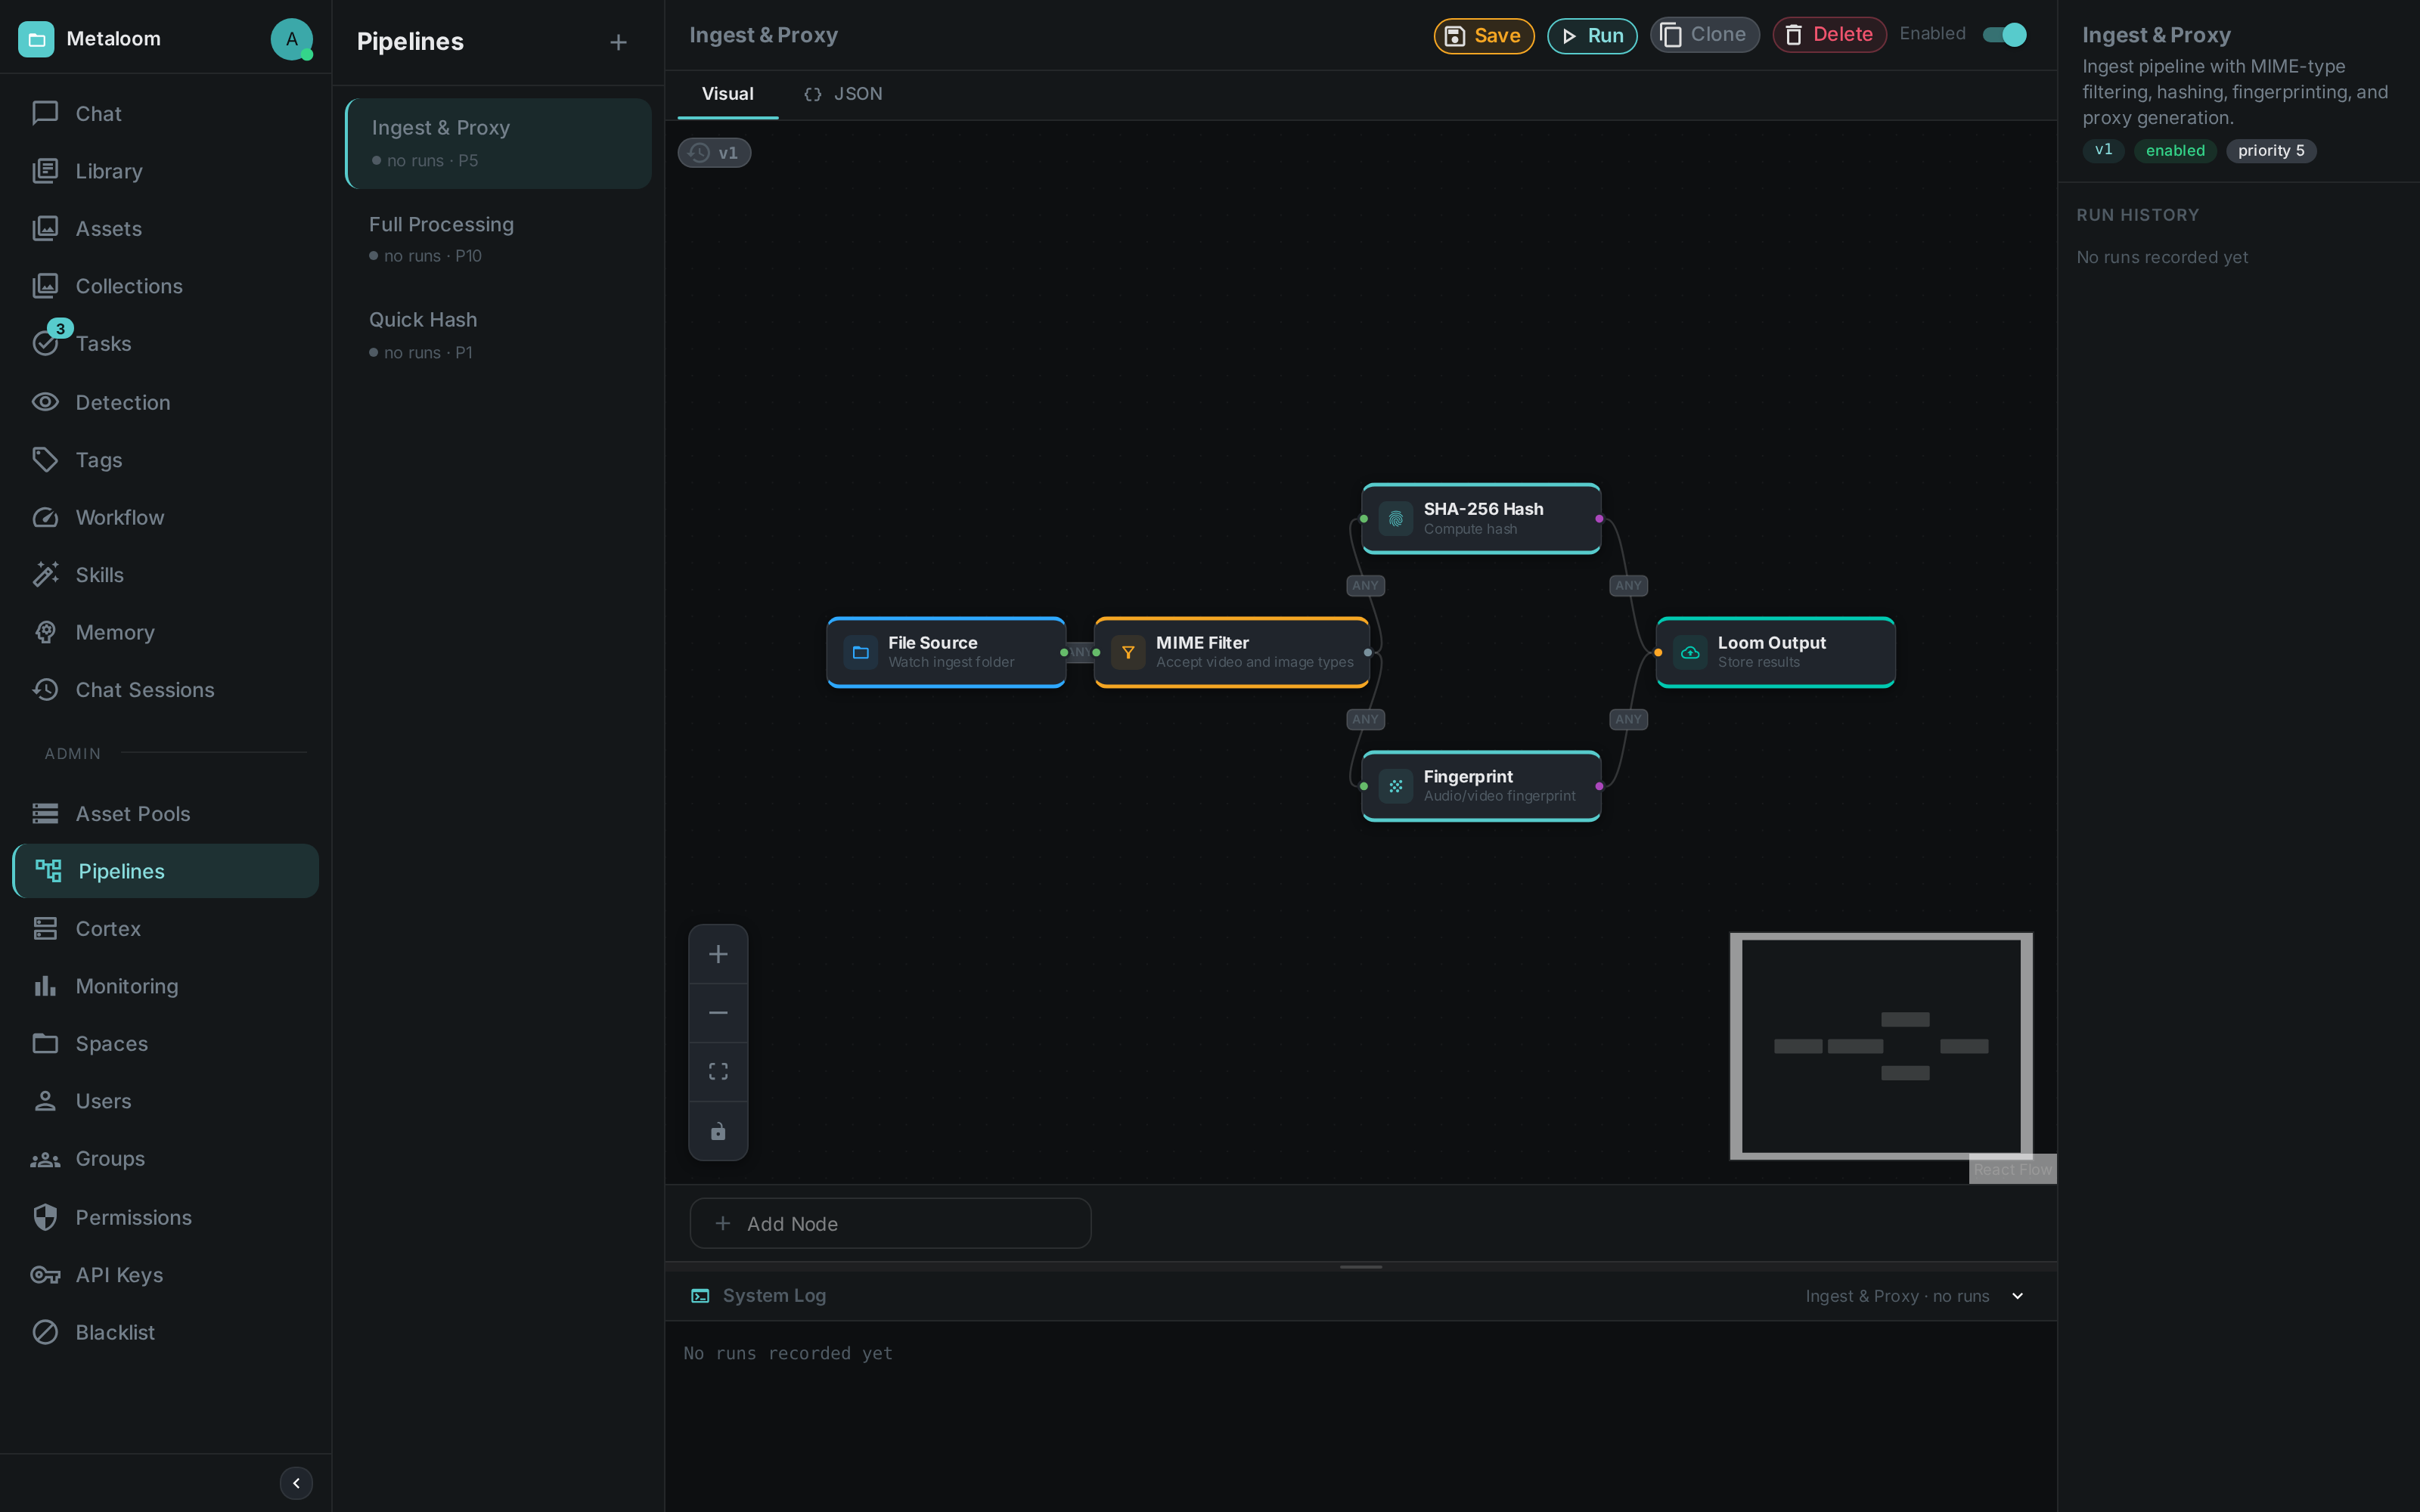Open the Collections sidebar icon

pyautogui.click(x=45, y=286)
